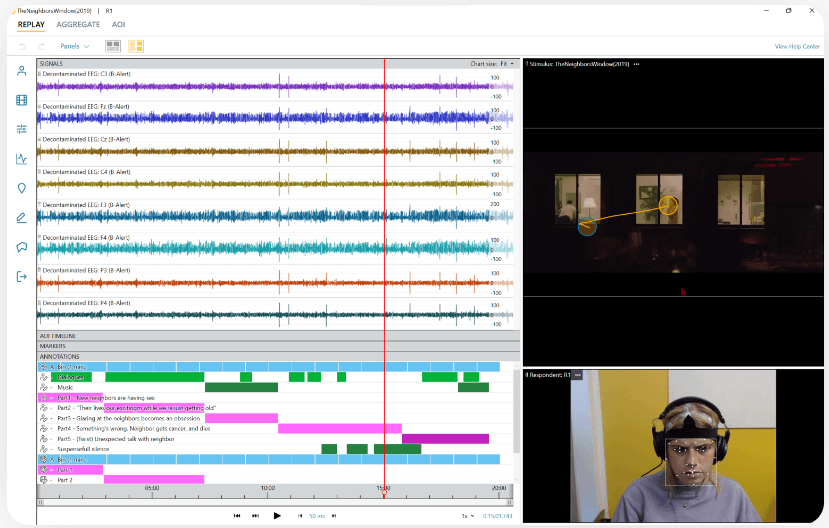Select the Part4 pink annotation block
Image resolution: width=829 pixels, height=528 pixels.
pyautogui.click(x=340, y=429)
